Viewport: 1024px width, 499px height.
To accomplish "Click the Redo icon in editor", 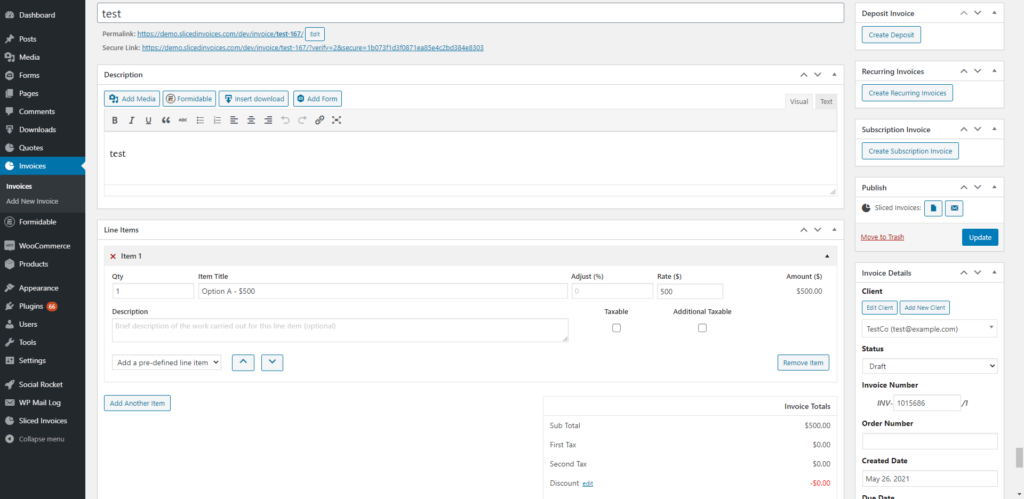I will coord(302,120).
